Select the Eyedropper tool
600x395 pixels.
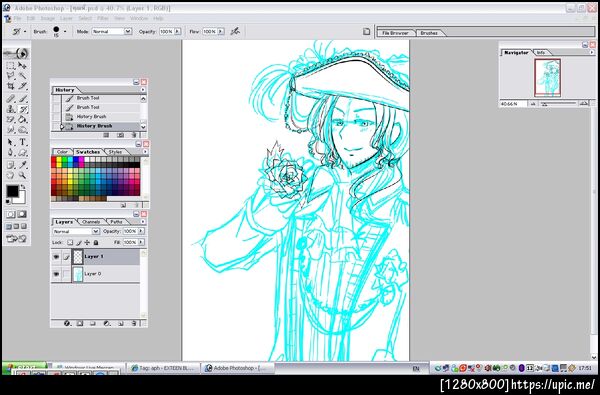click(x=23, y=165)
